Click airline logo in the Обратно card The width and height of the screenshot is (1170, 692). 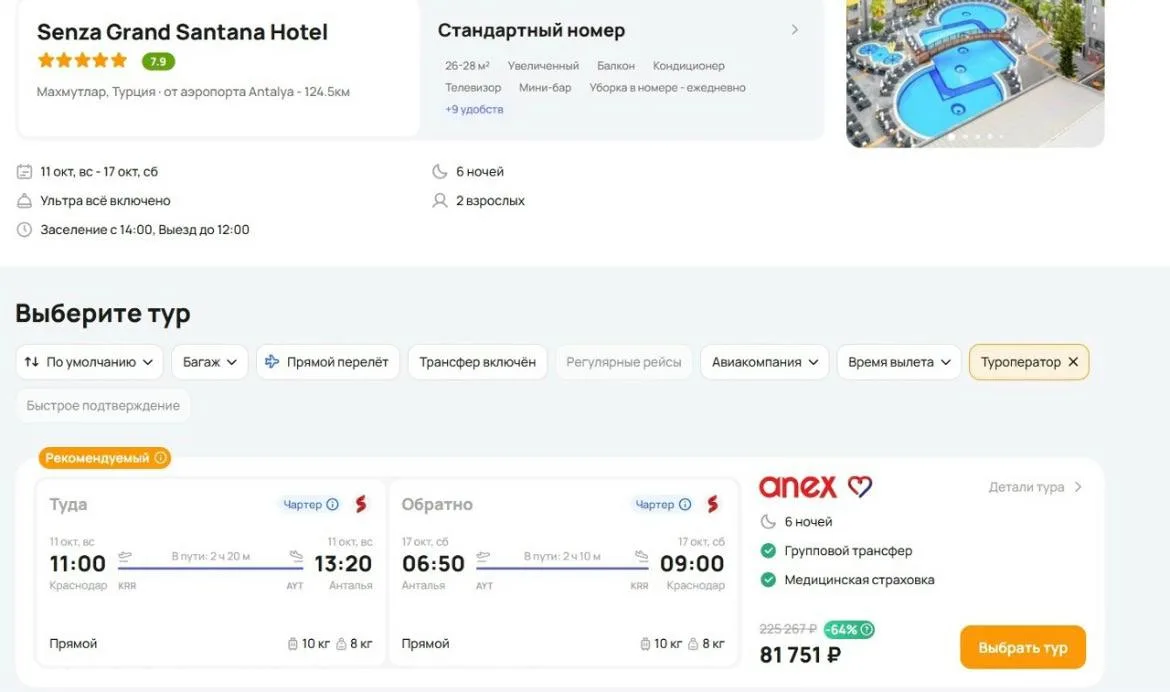713,505
